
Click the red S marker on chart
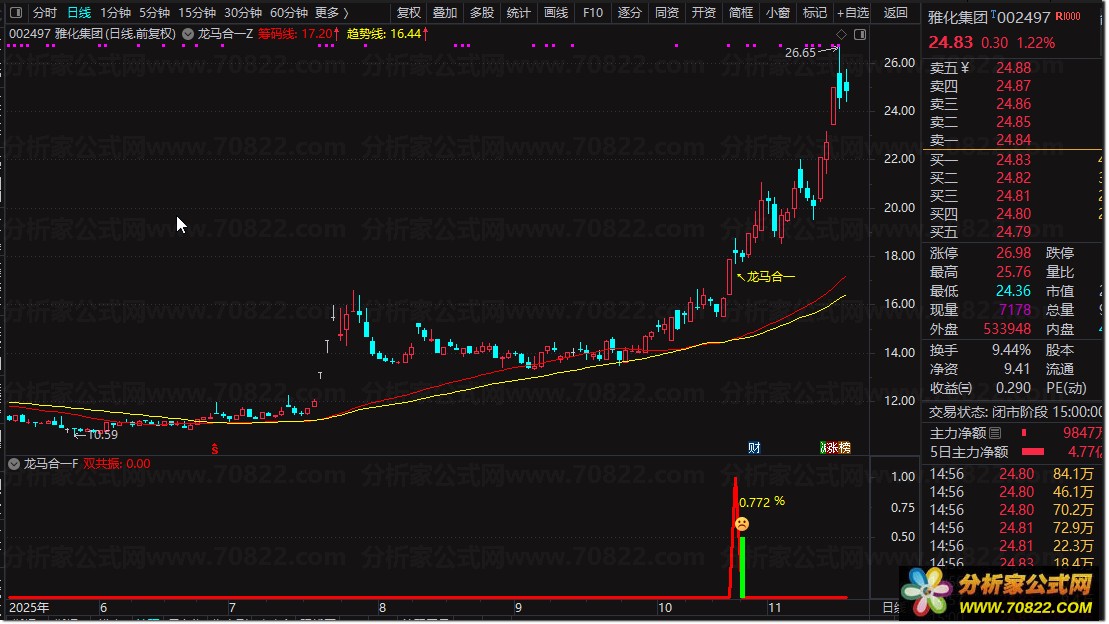(x=215, y=449)
